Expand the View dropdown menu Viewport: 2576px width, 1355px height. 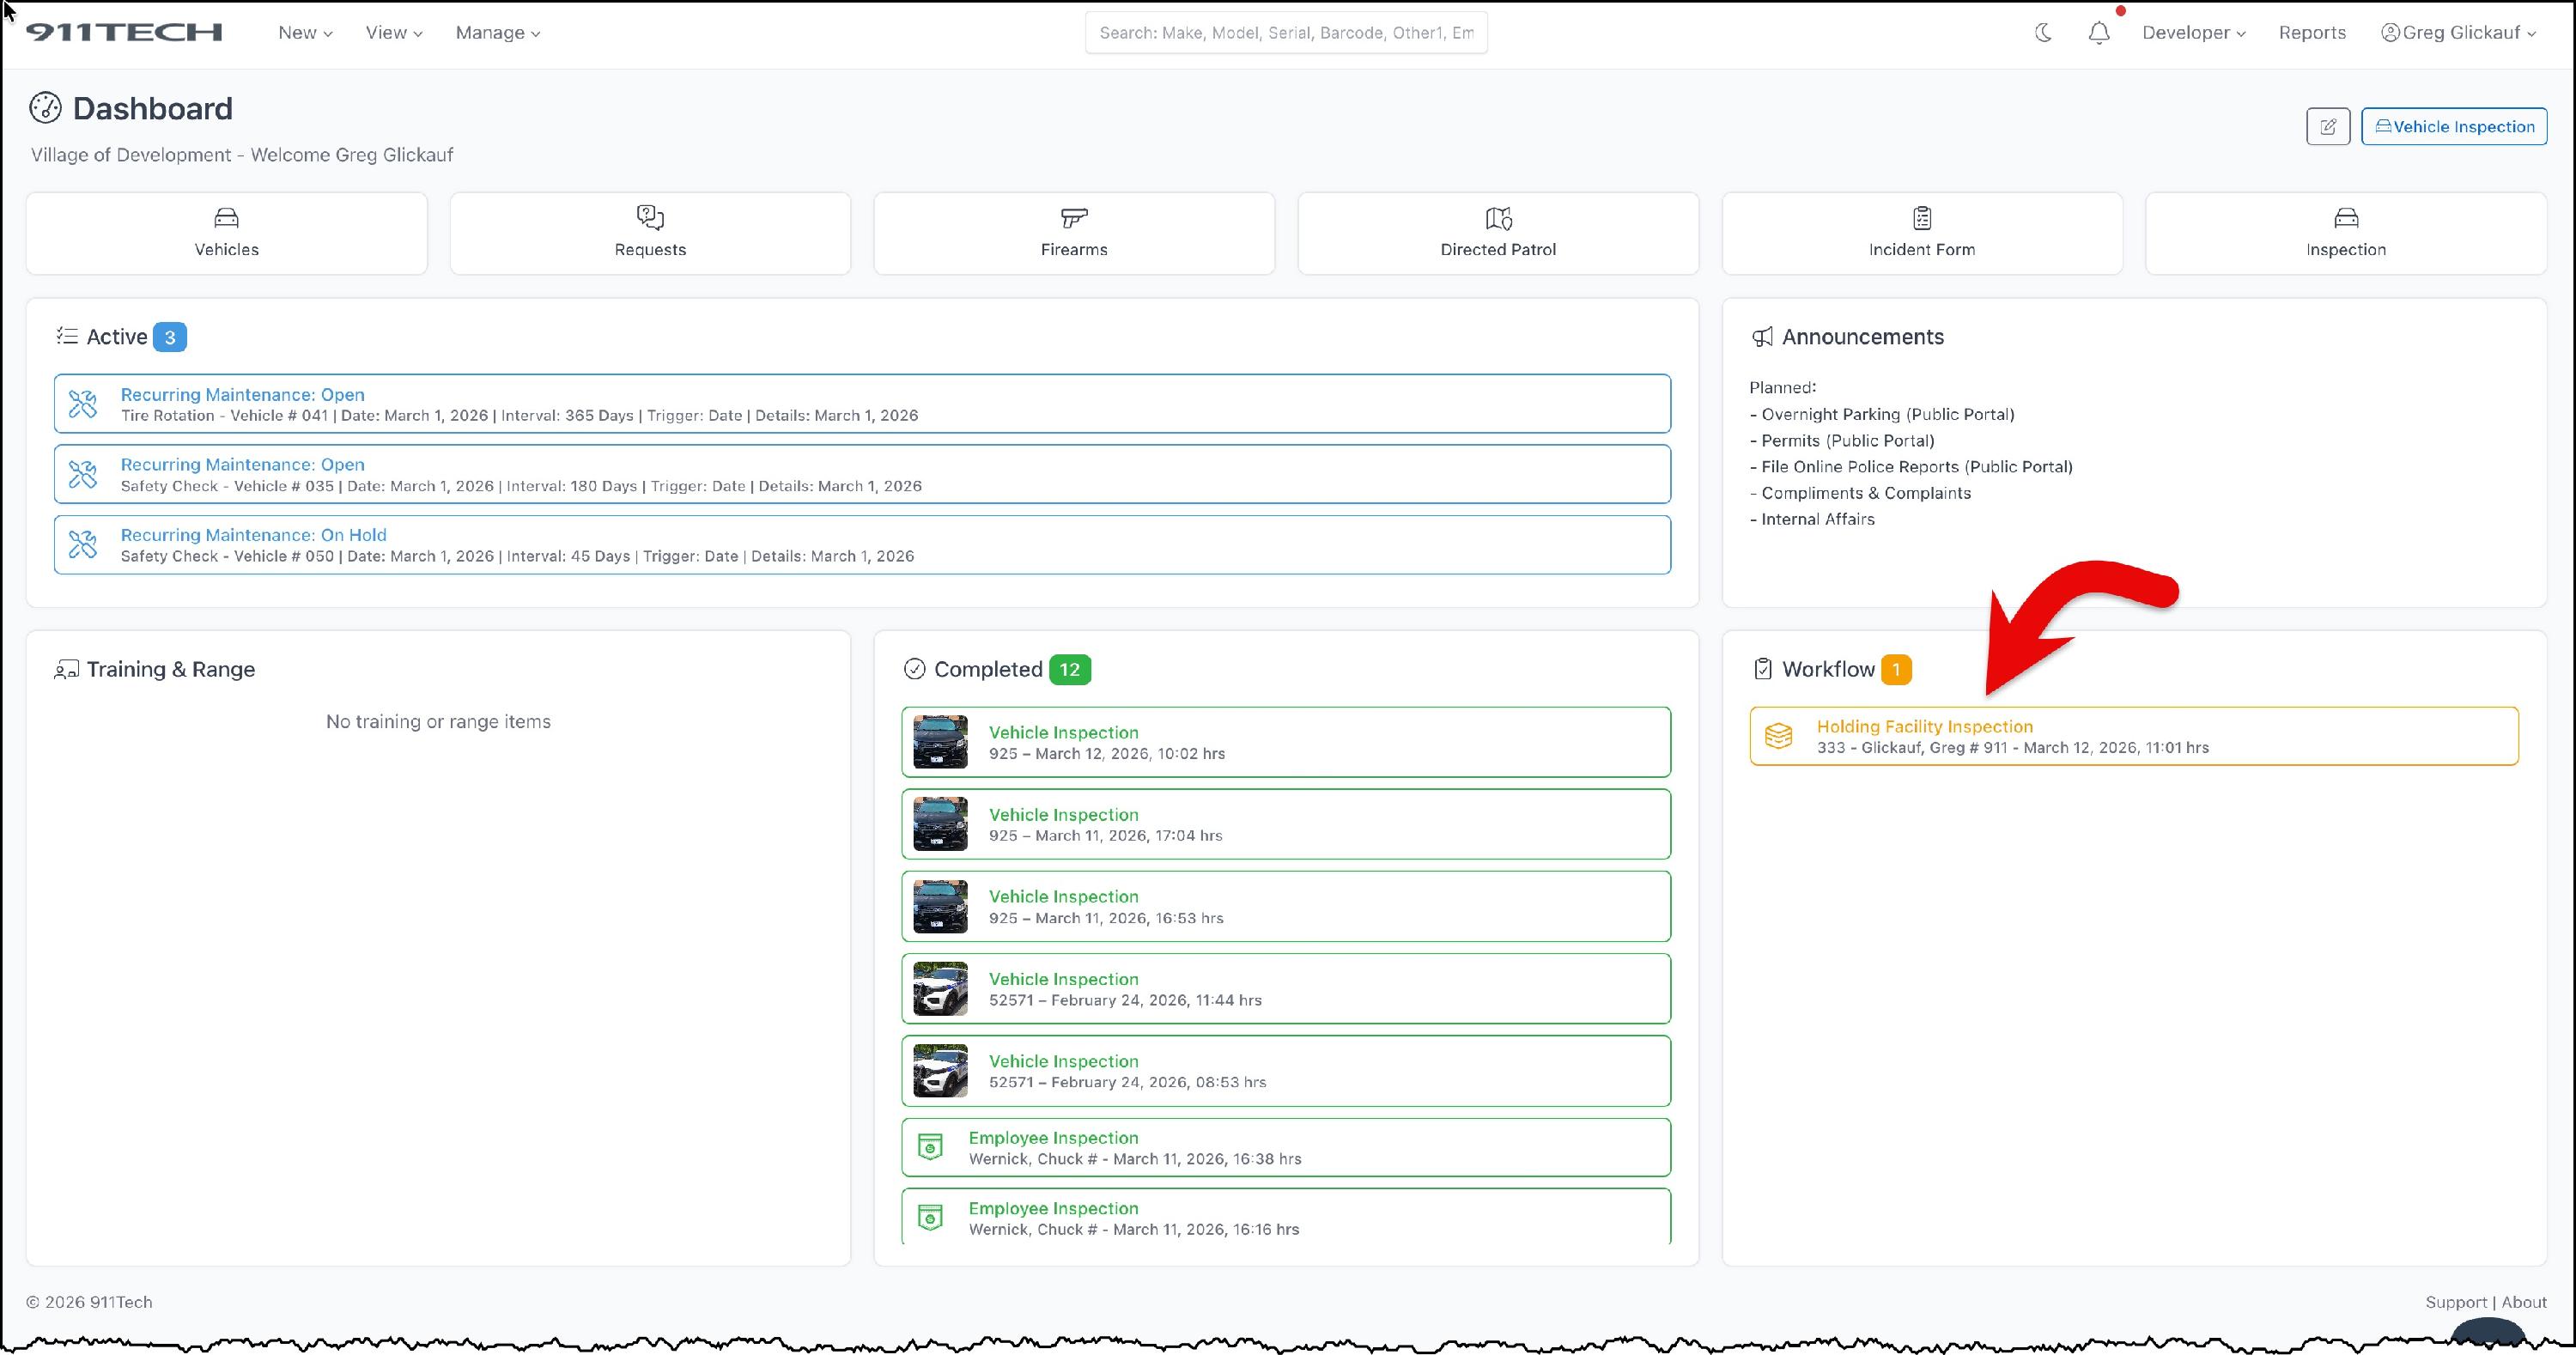(x=393, y=33)
